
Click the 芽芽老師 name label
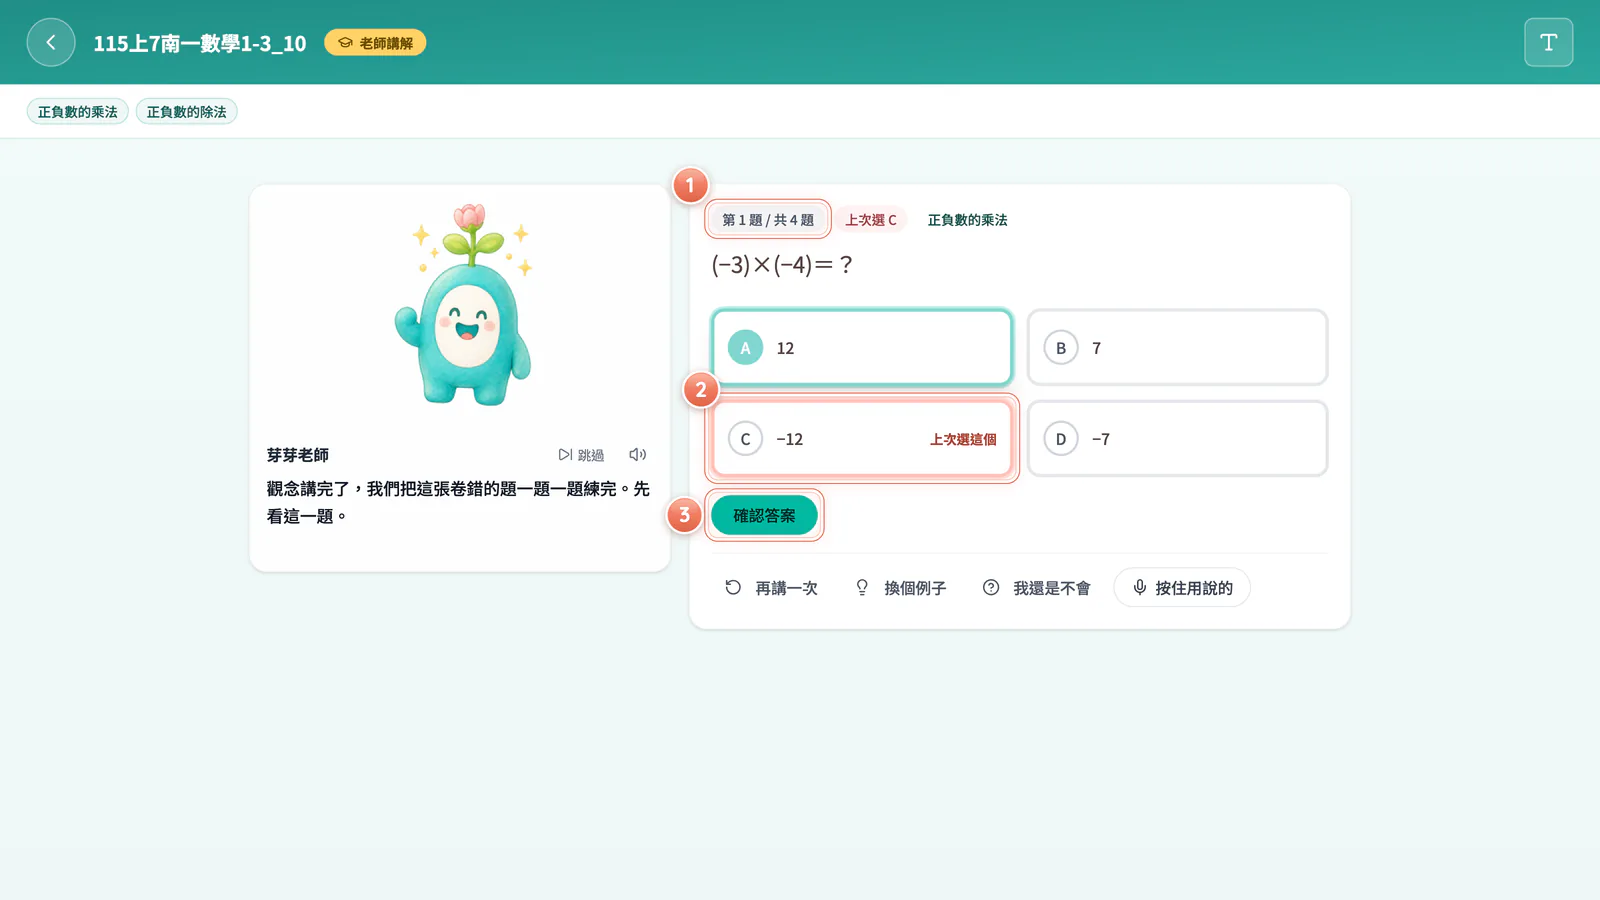click(x=298, y=455)
